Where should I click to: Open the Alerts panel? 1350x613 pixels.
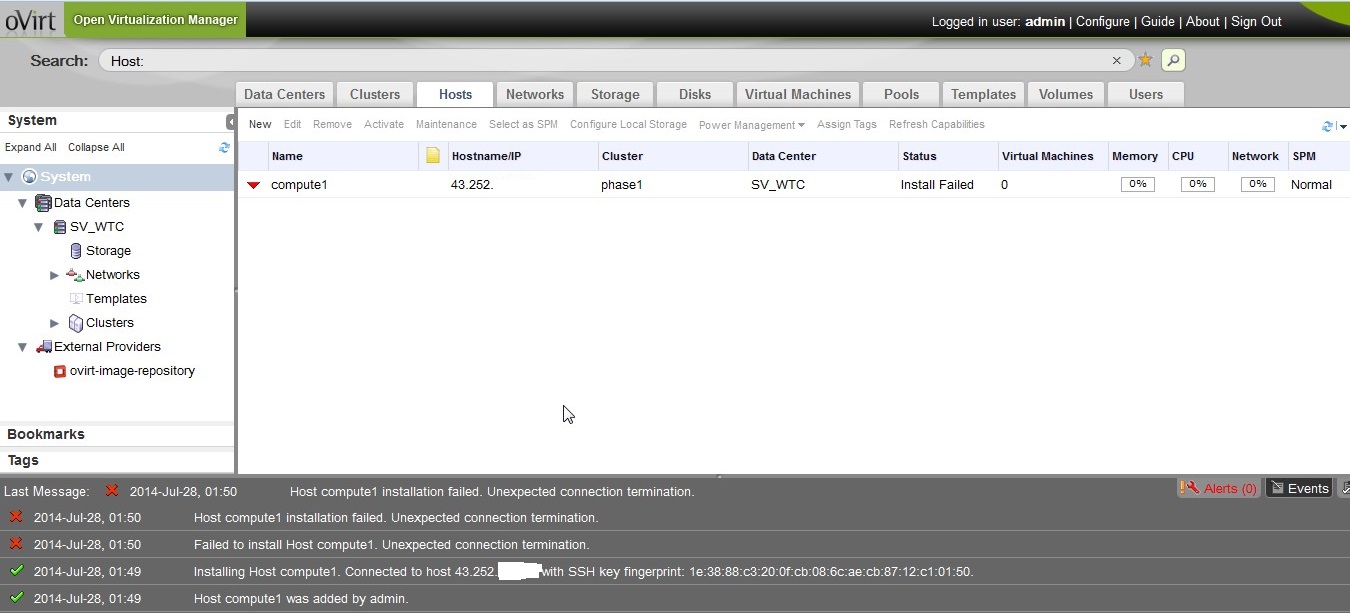[1220, 488]
